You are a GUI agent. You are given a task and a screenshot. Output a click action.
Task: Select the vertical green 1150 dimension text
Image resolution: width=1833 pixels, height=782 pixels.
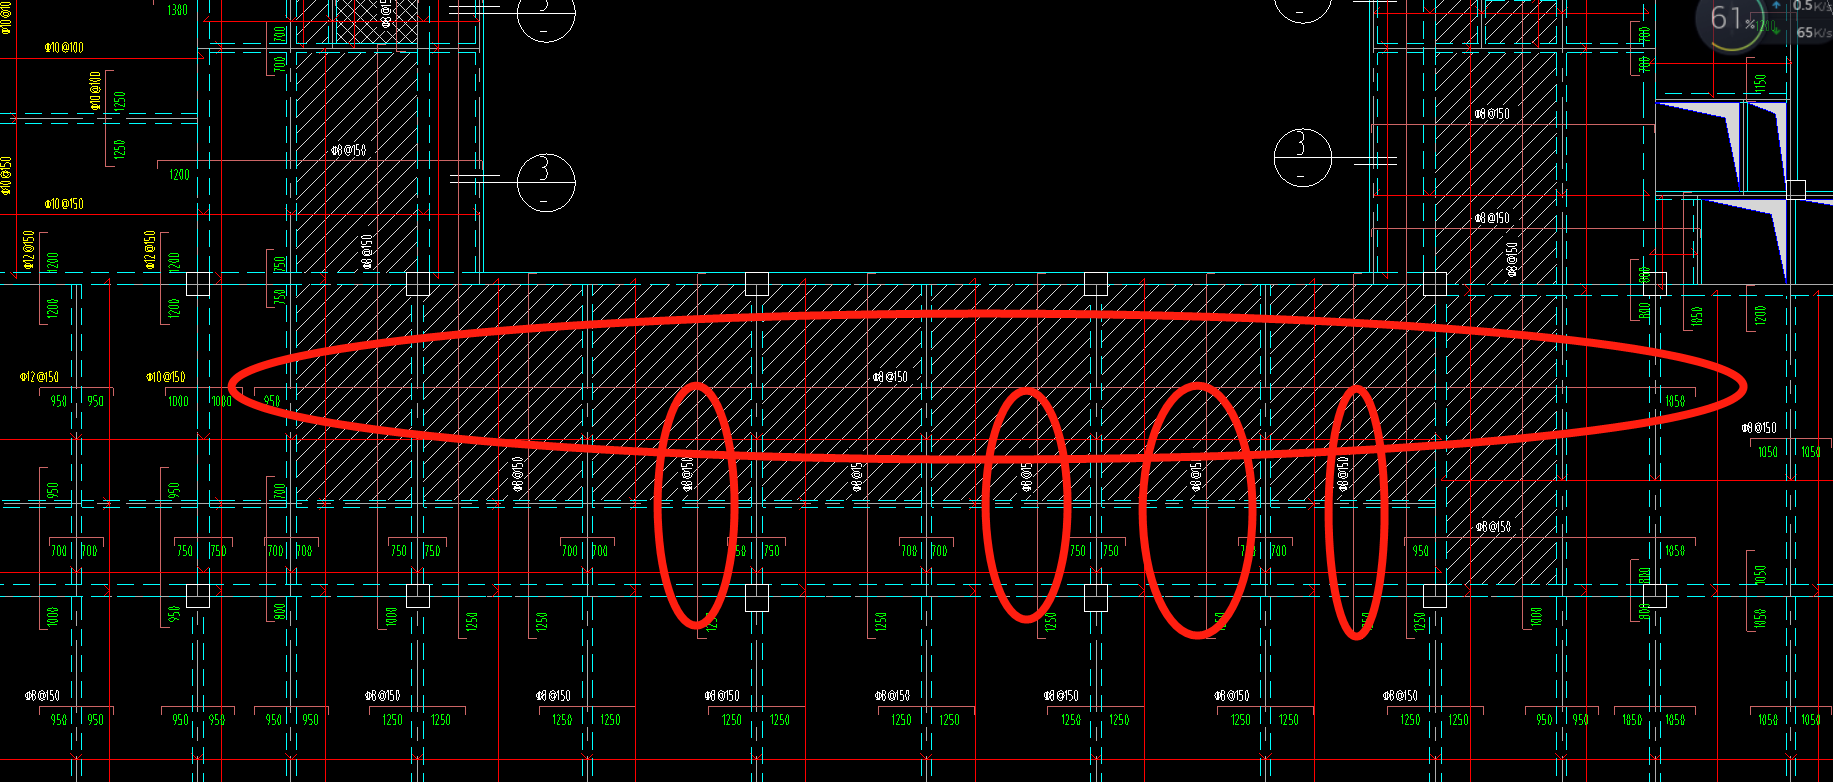click(x=1759, y=82)
